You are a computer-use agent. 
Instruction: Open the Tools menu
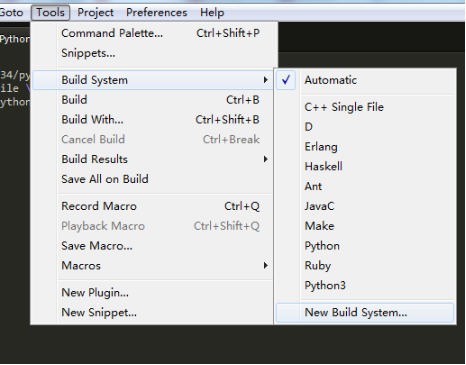pyautogui.click(x=50, y=13)
